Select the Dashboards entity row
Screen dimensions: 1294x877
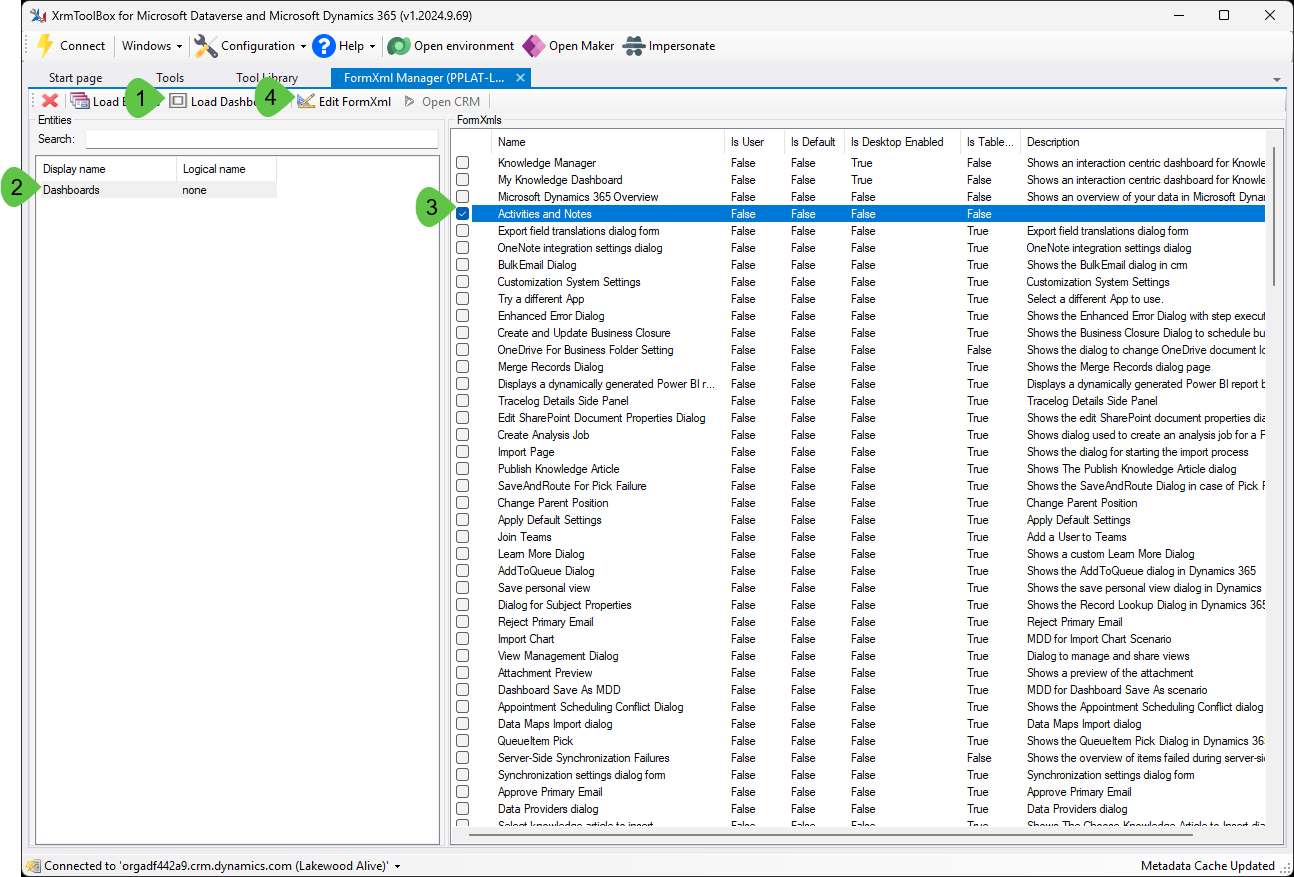[157, 190]
